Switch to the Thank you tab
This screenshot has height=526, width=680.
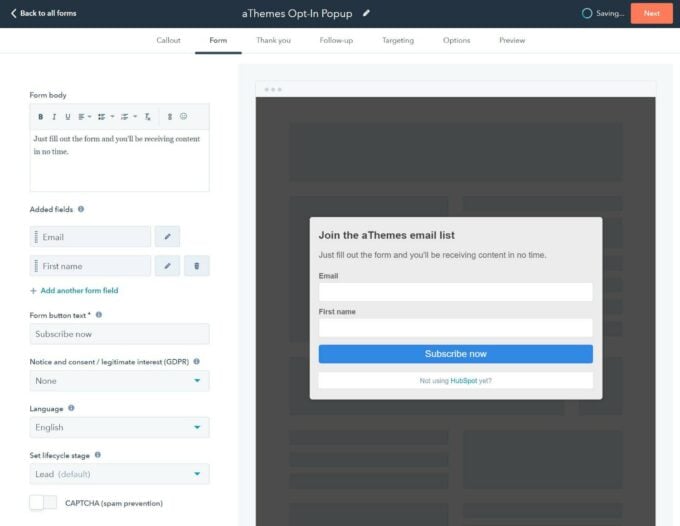point(273,40)
